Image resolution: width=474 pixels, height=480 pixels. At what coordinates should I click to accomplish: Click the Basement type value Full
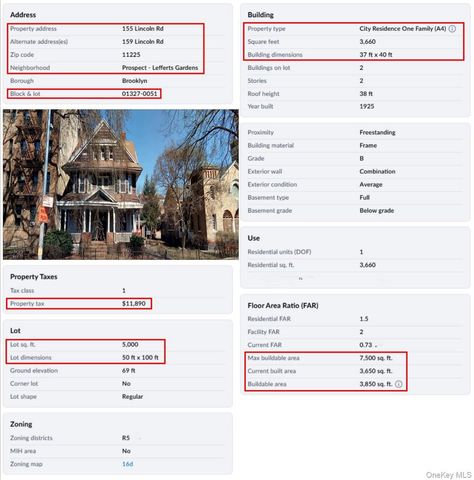[x=364, y=197]
